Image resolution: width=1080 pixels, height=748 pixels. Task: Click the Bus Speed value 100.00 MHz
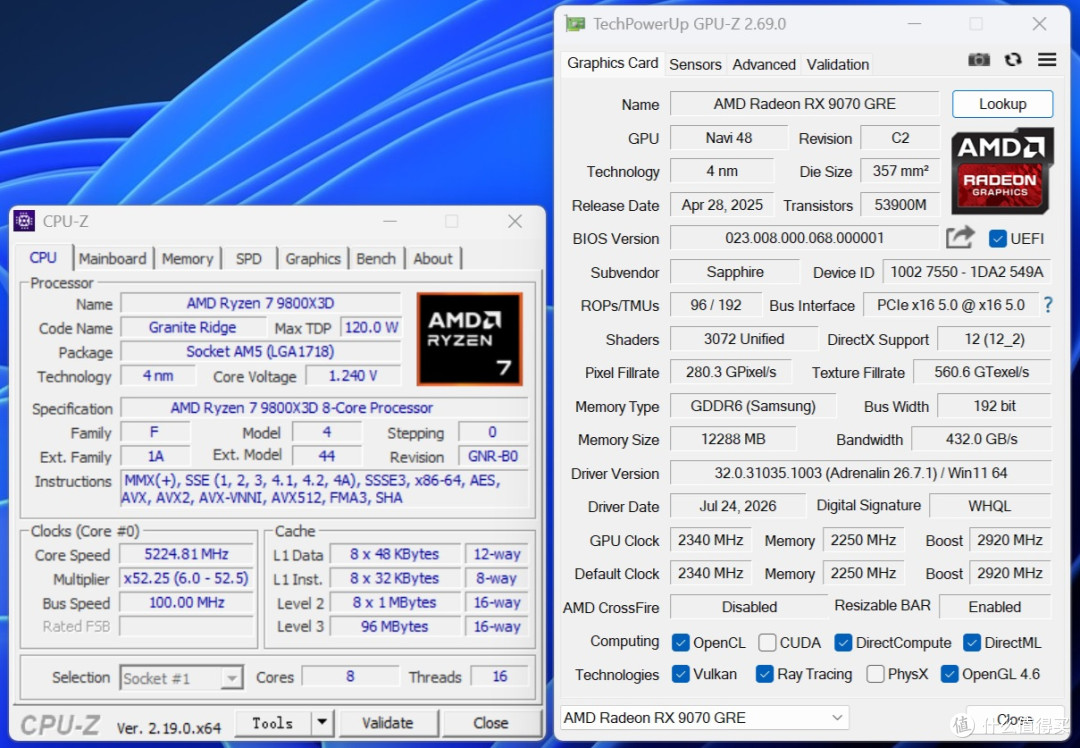pos(186,602)
